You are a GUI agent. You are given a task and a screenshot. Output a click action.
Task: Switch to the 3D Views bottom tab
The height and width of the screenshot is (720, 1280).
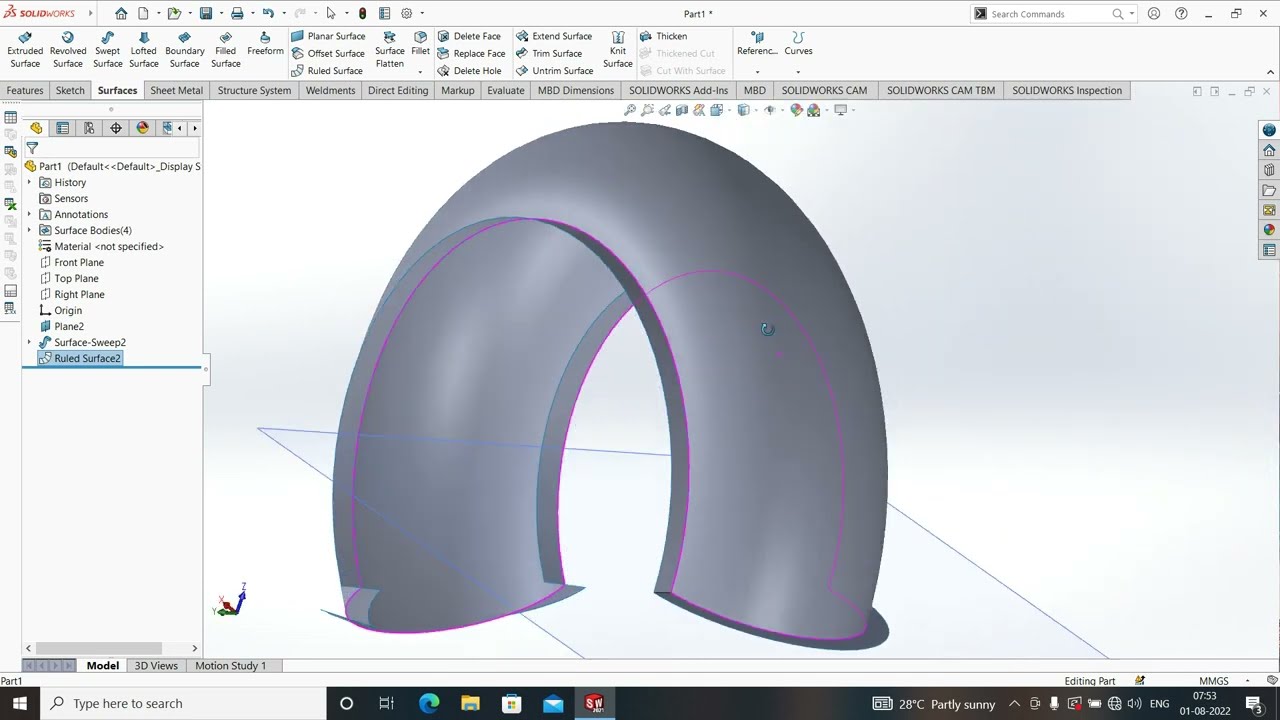pyautogui.click(x=156, y=665)
